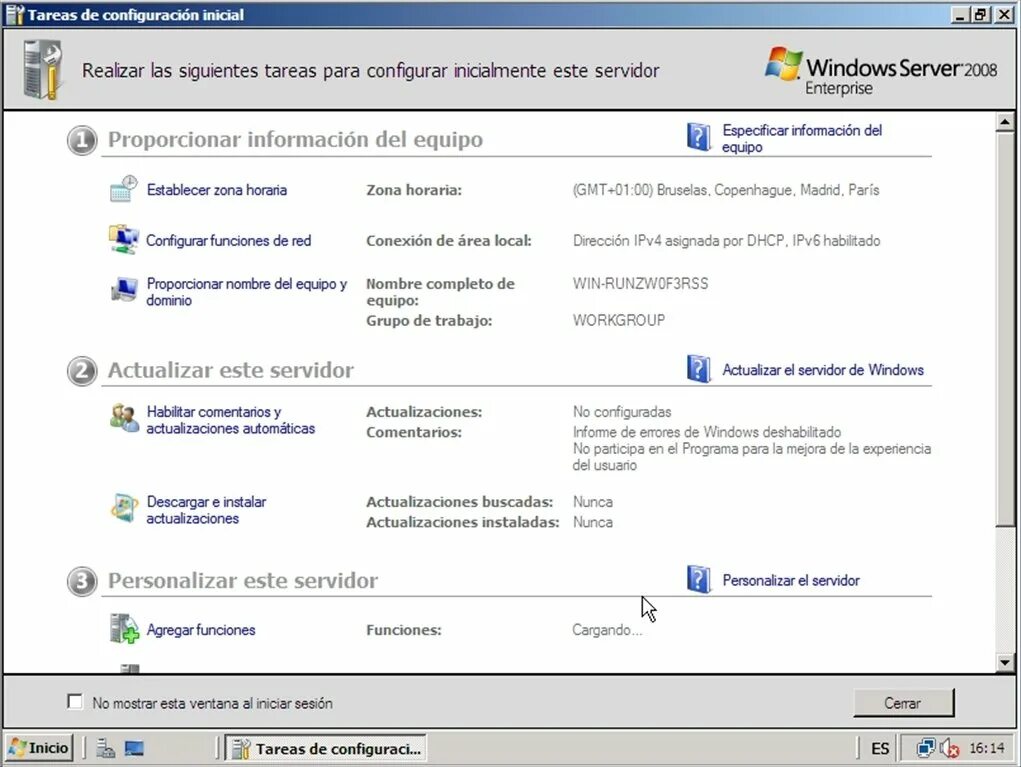The width and height of the screenshot is (1021, 767).
Task: Click Informe de errores de Windows deshabilitado text
Action: pos(706,432)
